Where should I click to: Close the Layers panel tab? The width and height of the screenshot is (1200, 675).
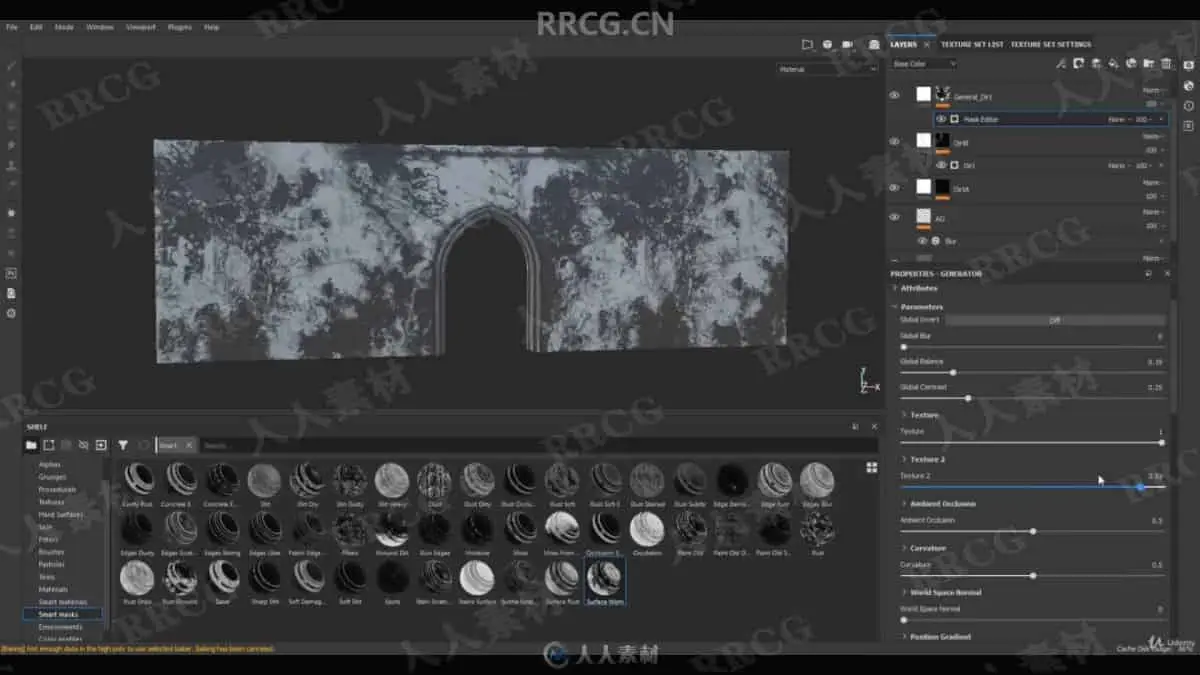(926, 44)
